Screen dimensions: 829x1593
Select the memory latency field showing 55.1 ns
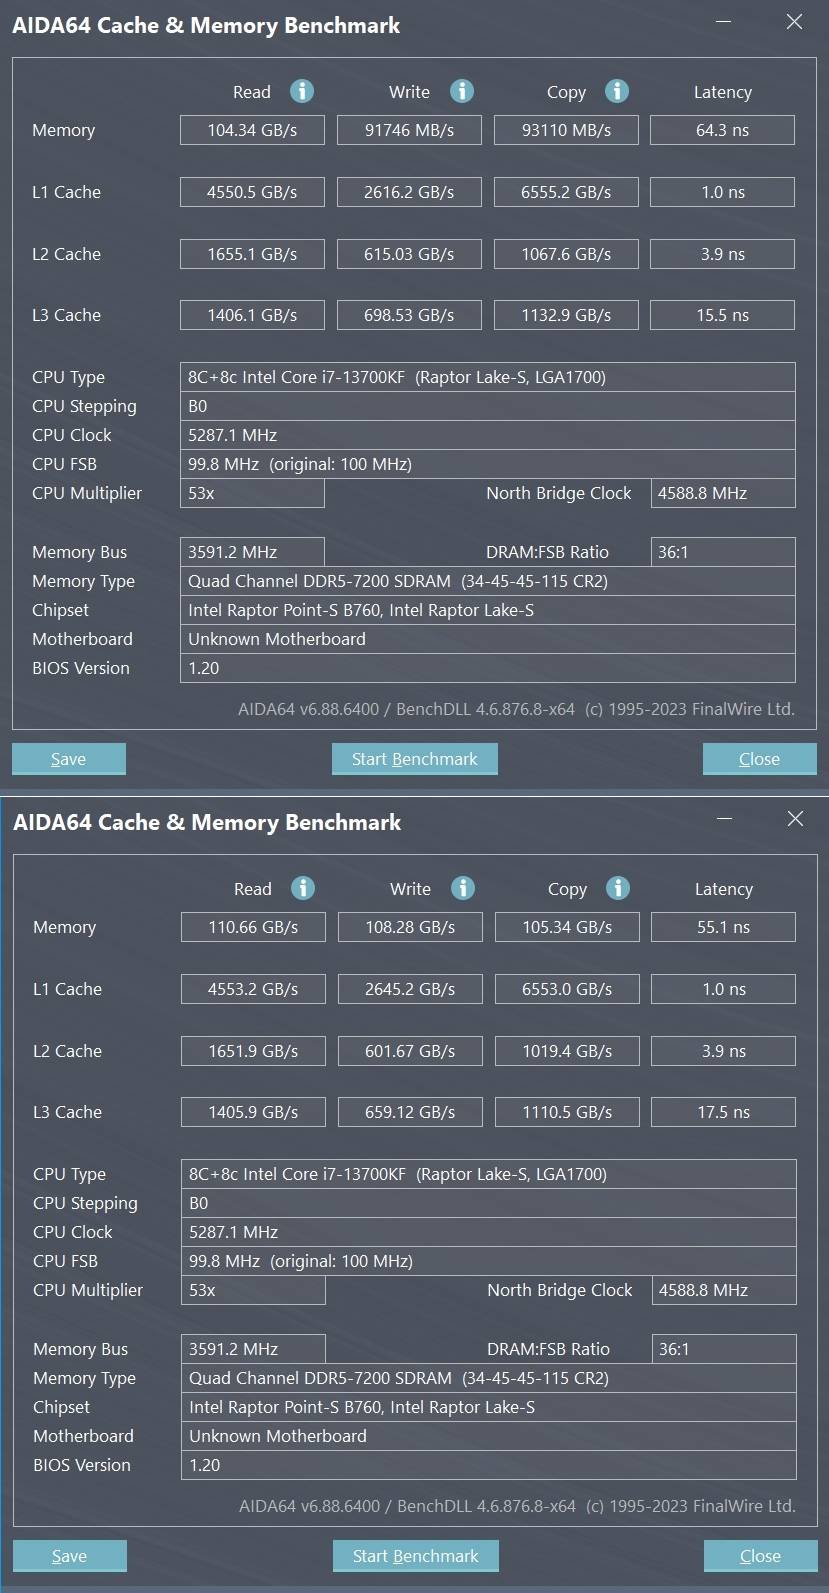(723, 927)
